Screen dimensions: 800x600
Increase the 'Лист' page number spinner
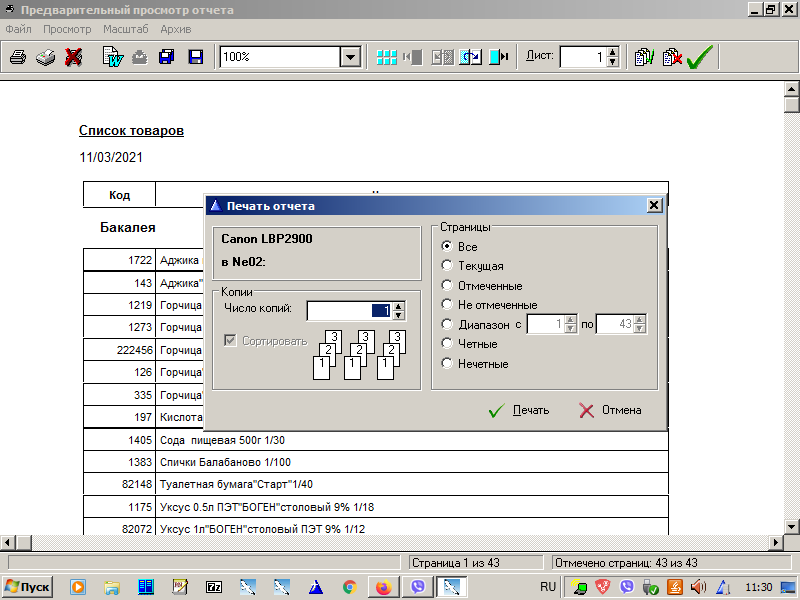[613, 52]
